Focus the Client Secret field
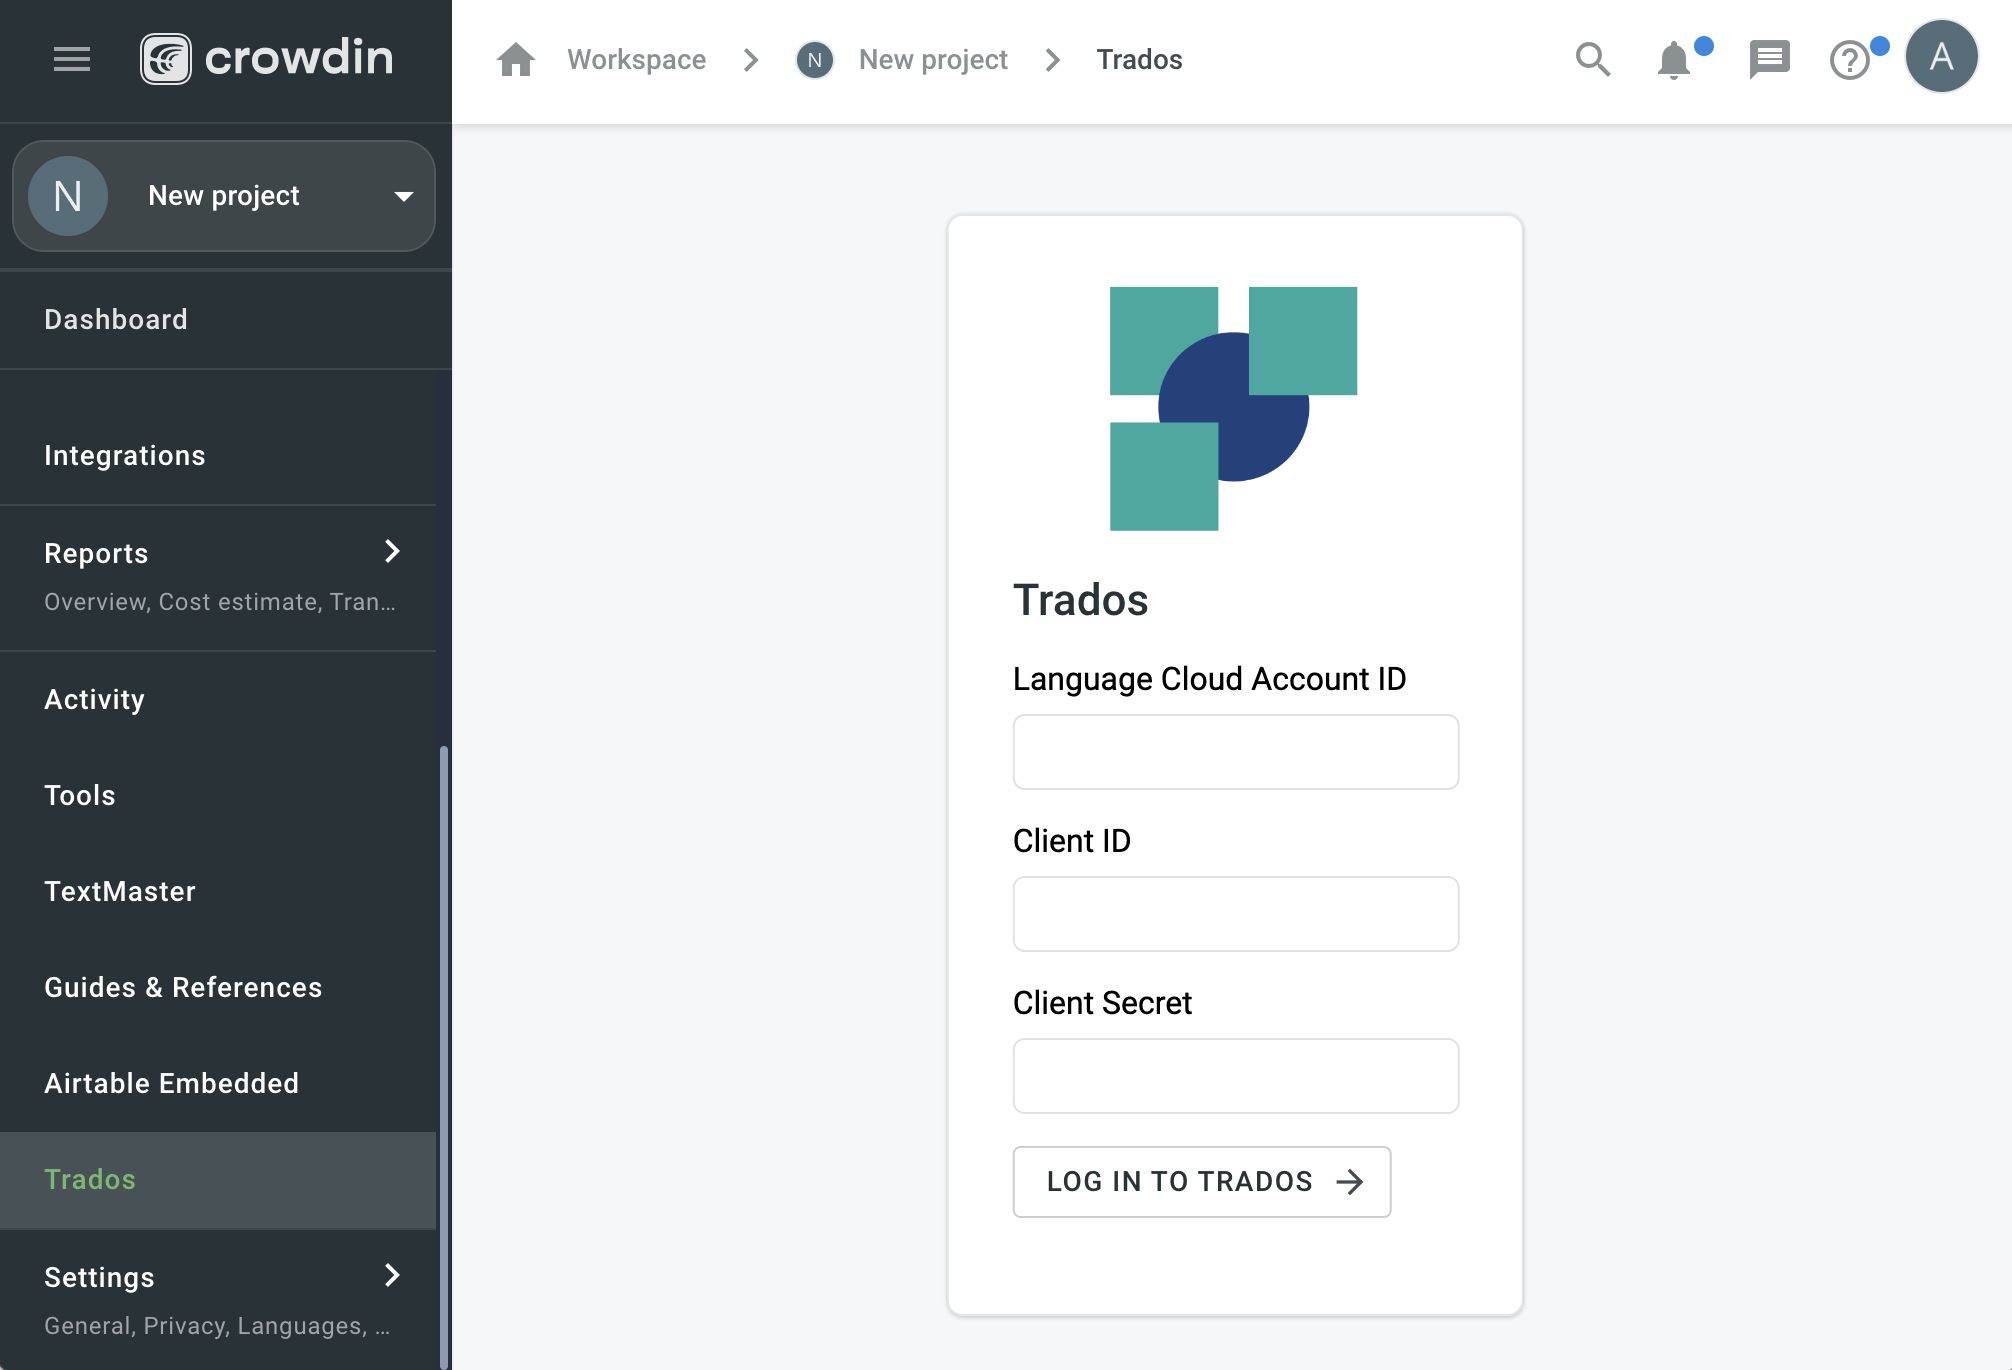Viewport: 2012px width, 1370px height. (x=1236, y=1076)
